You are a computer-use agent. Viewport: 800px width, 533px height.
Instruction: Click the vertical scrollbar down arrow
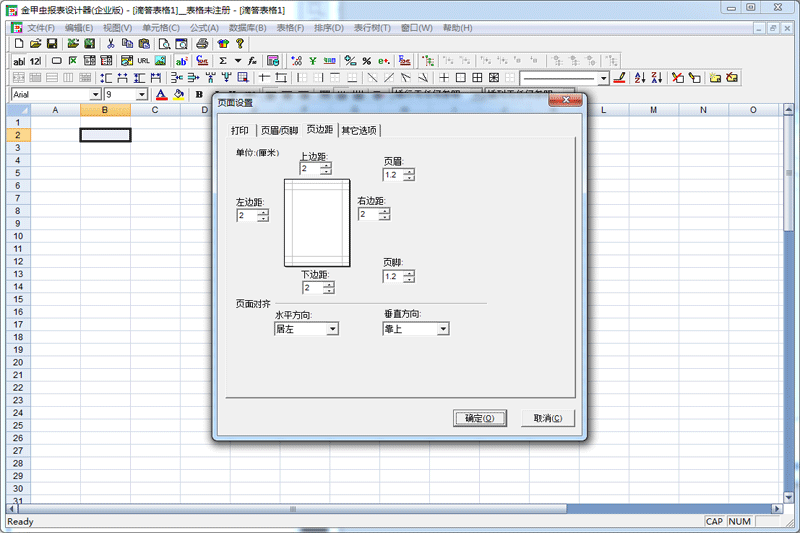click(x=789, y=497)
